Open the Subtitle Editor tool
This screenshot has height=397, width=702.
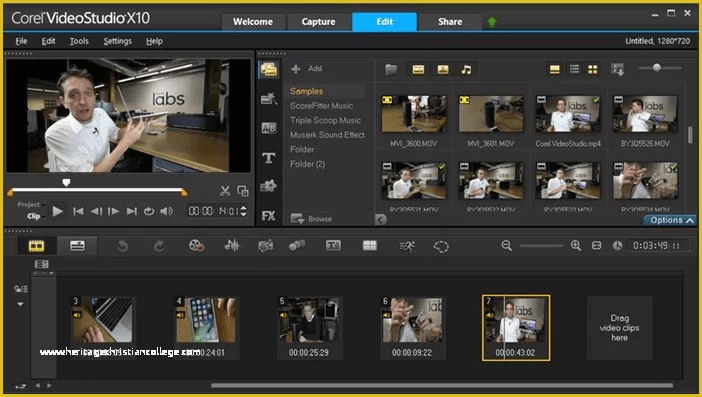pos(333,245)
